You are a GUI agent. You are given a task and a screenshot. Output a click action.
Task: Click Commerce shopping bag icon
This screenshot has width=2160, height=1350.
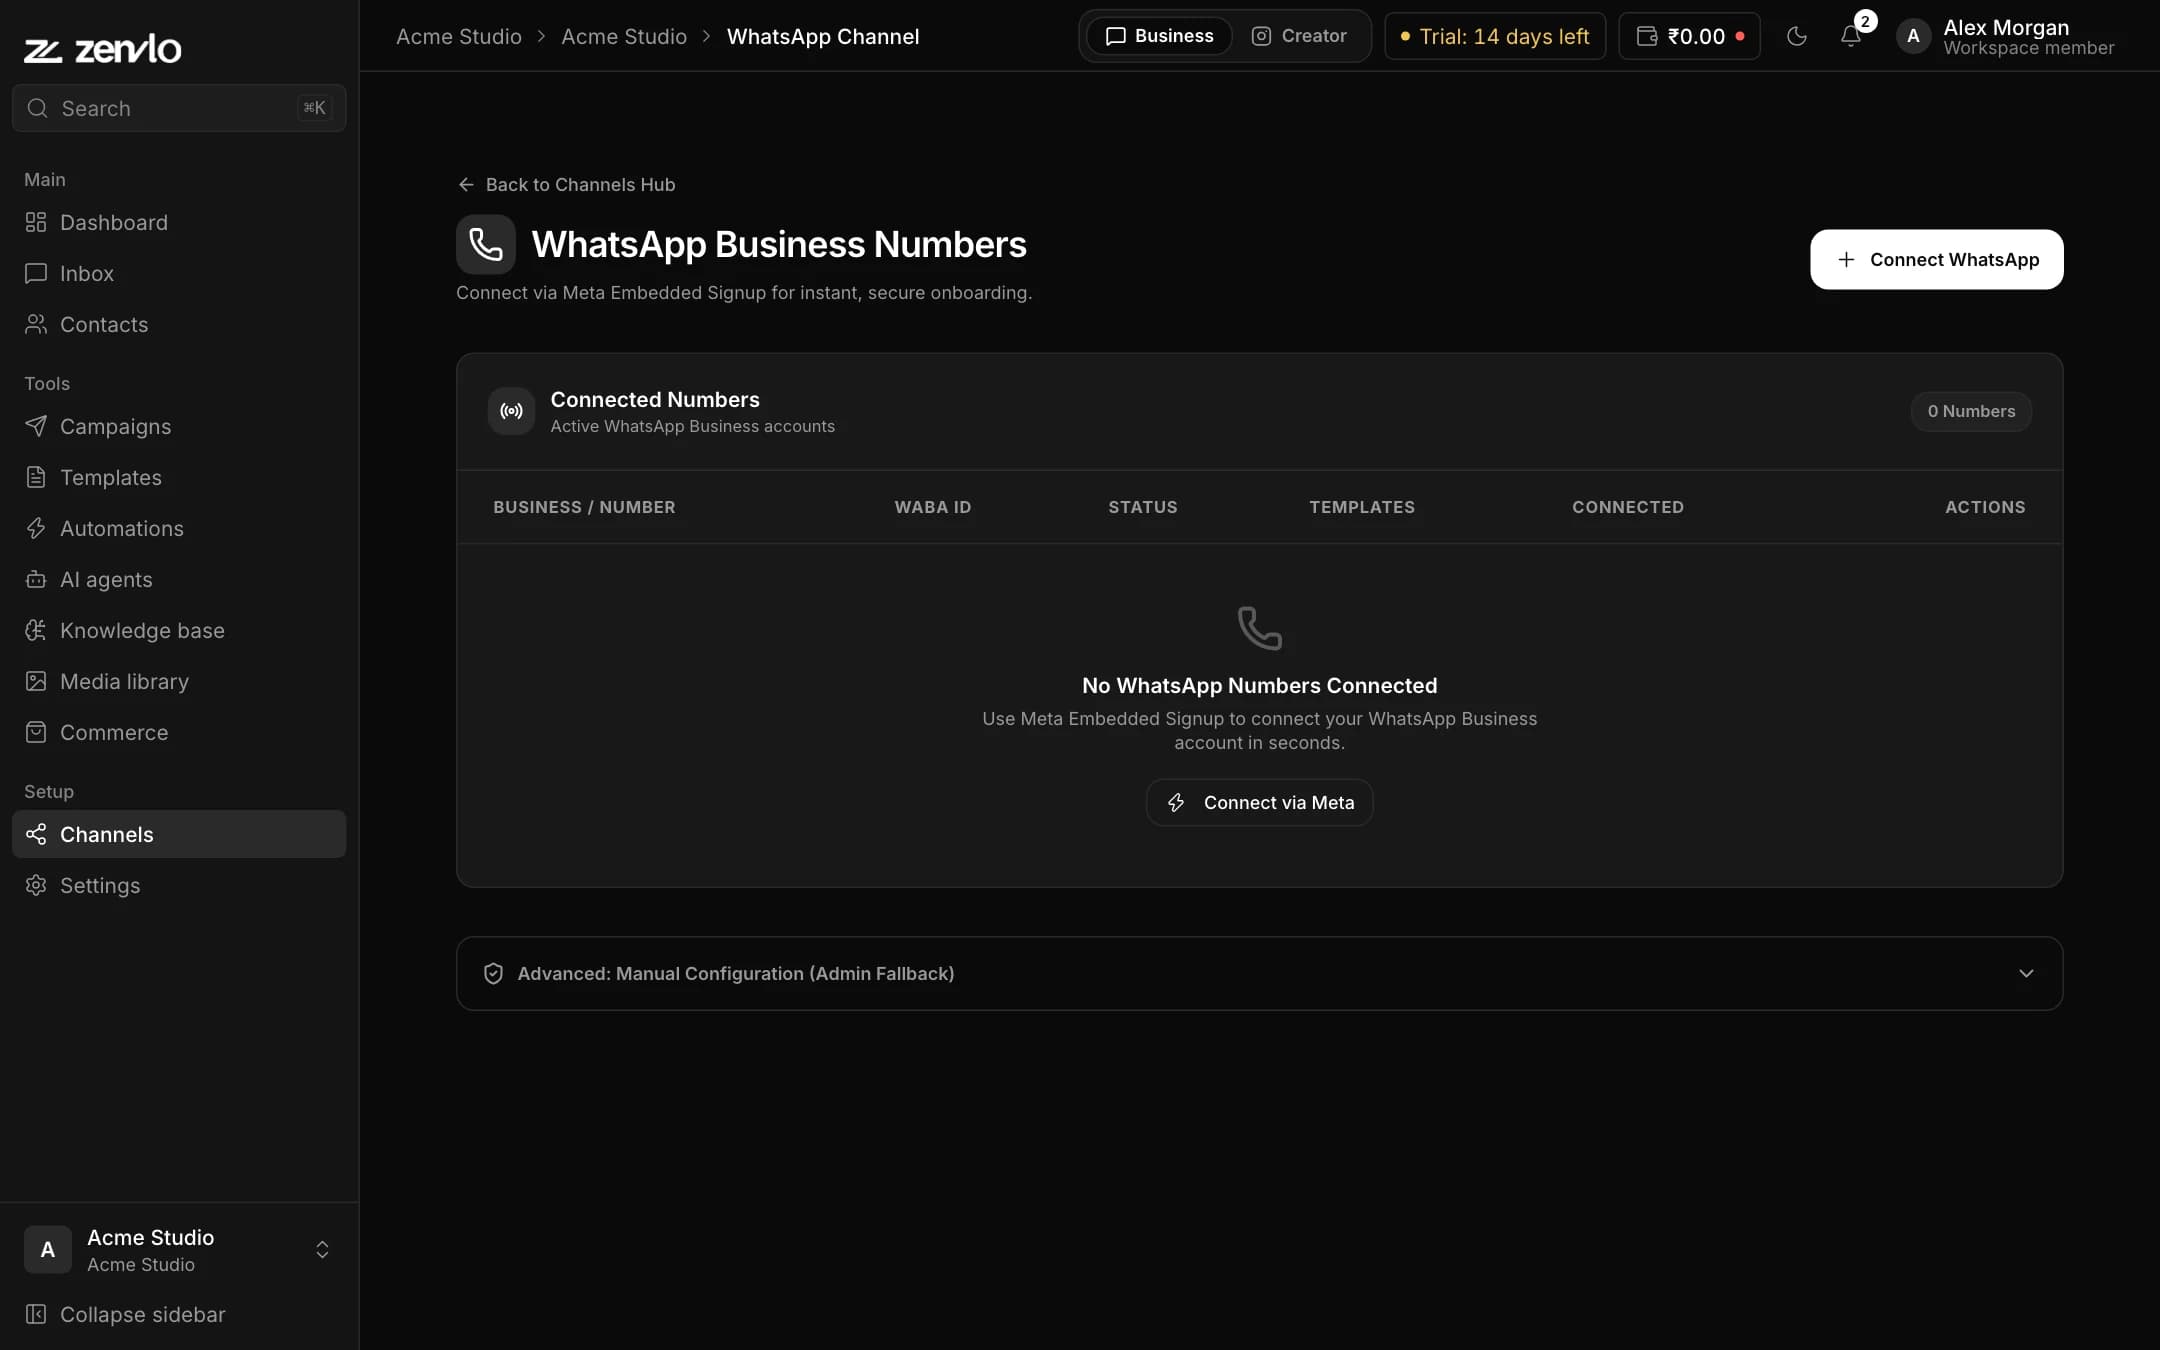36,732
